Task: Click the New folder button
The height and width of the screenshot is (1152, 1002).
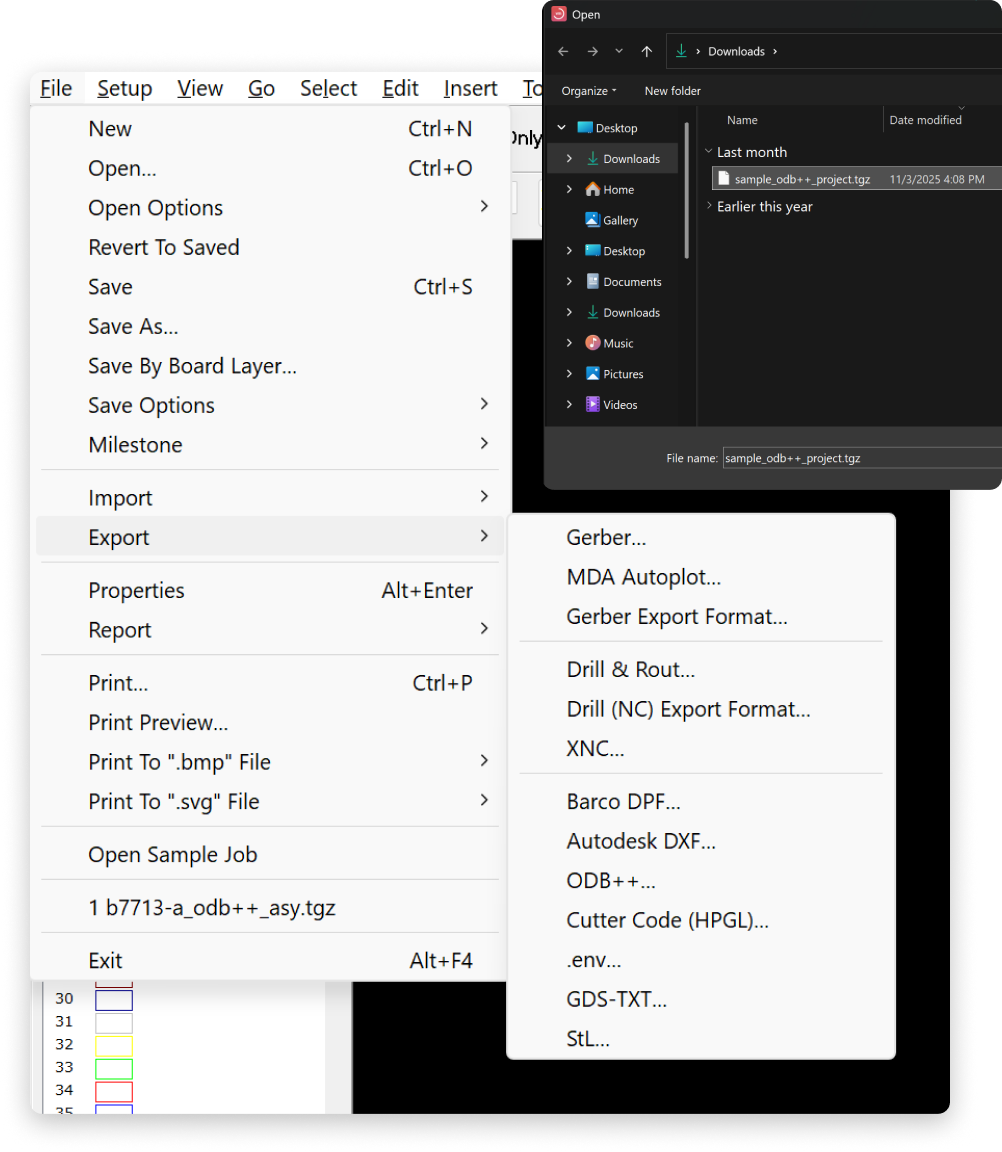Action: click(x=672, y=91)
